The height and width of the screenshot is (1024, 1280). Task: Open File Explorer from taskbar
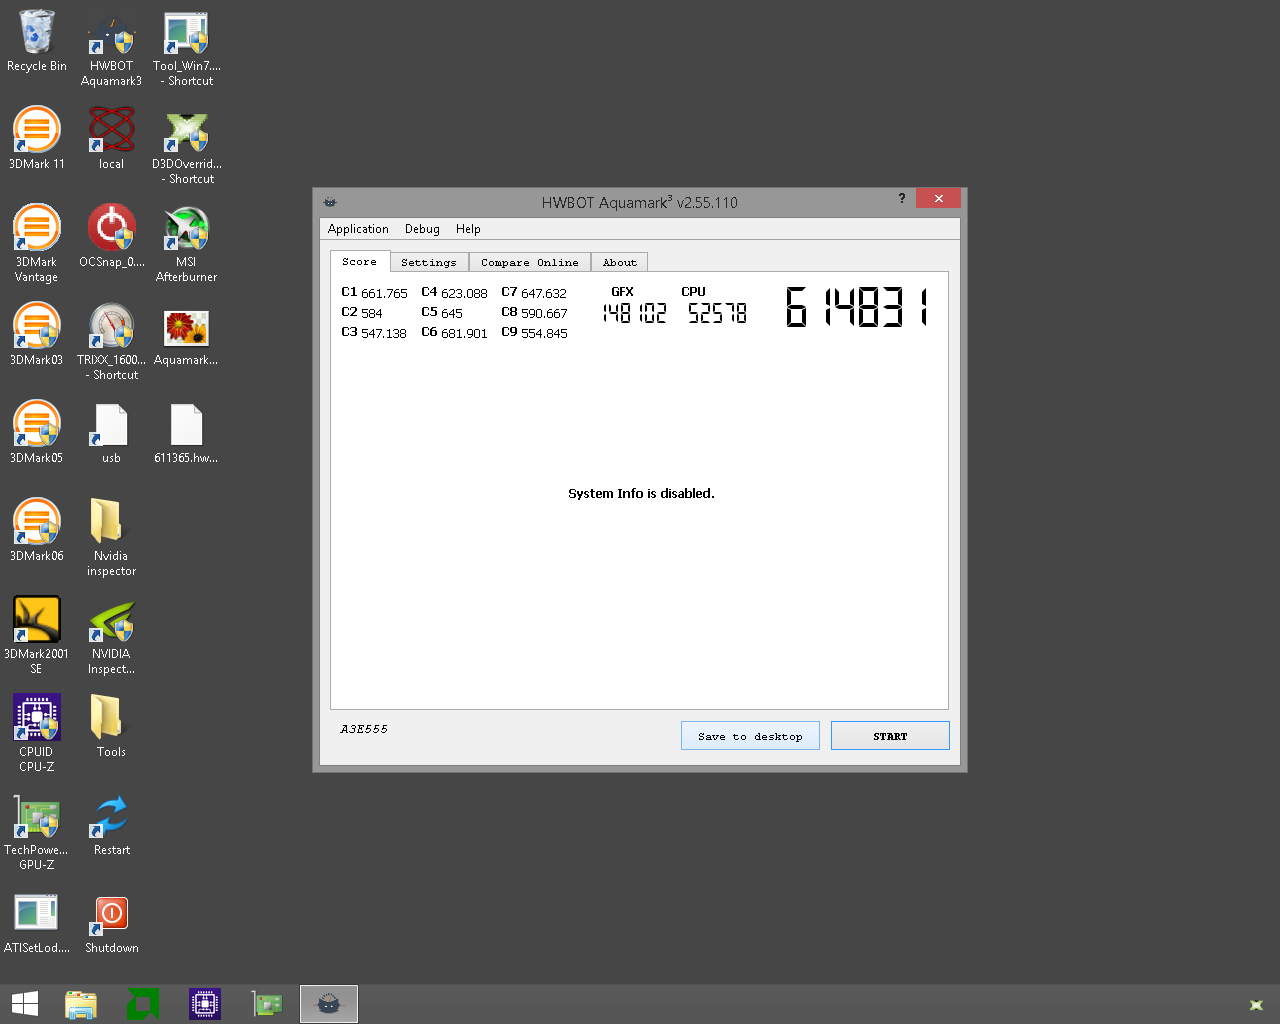click(x=81, y=1004)
